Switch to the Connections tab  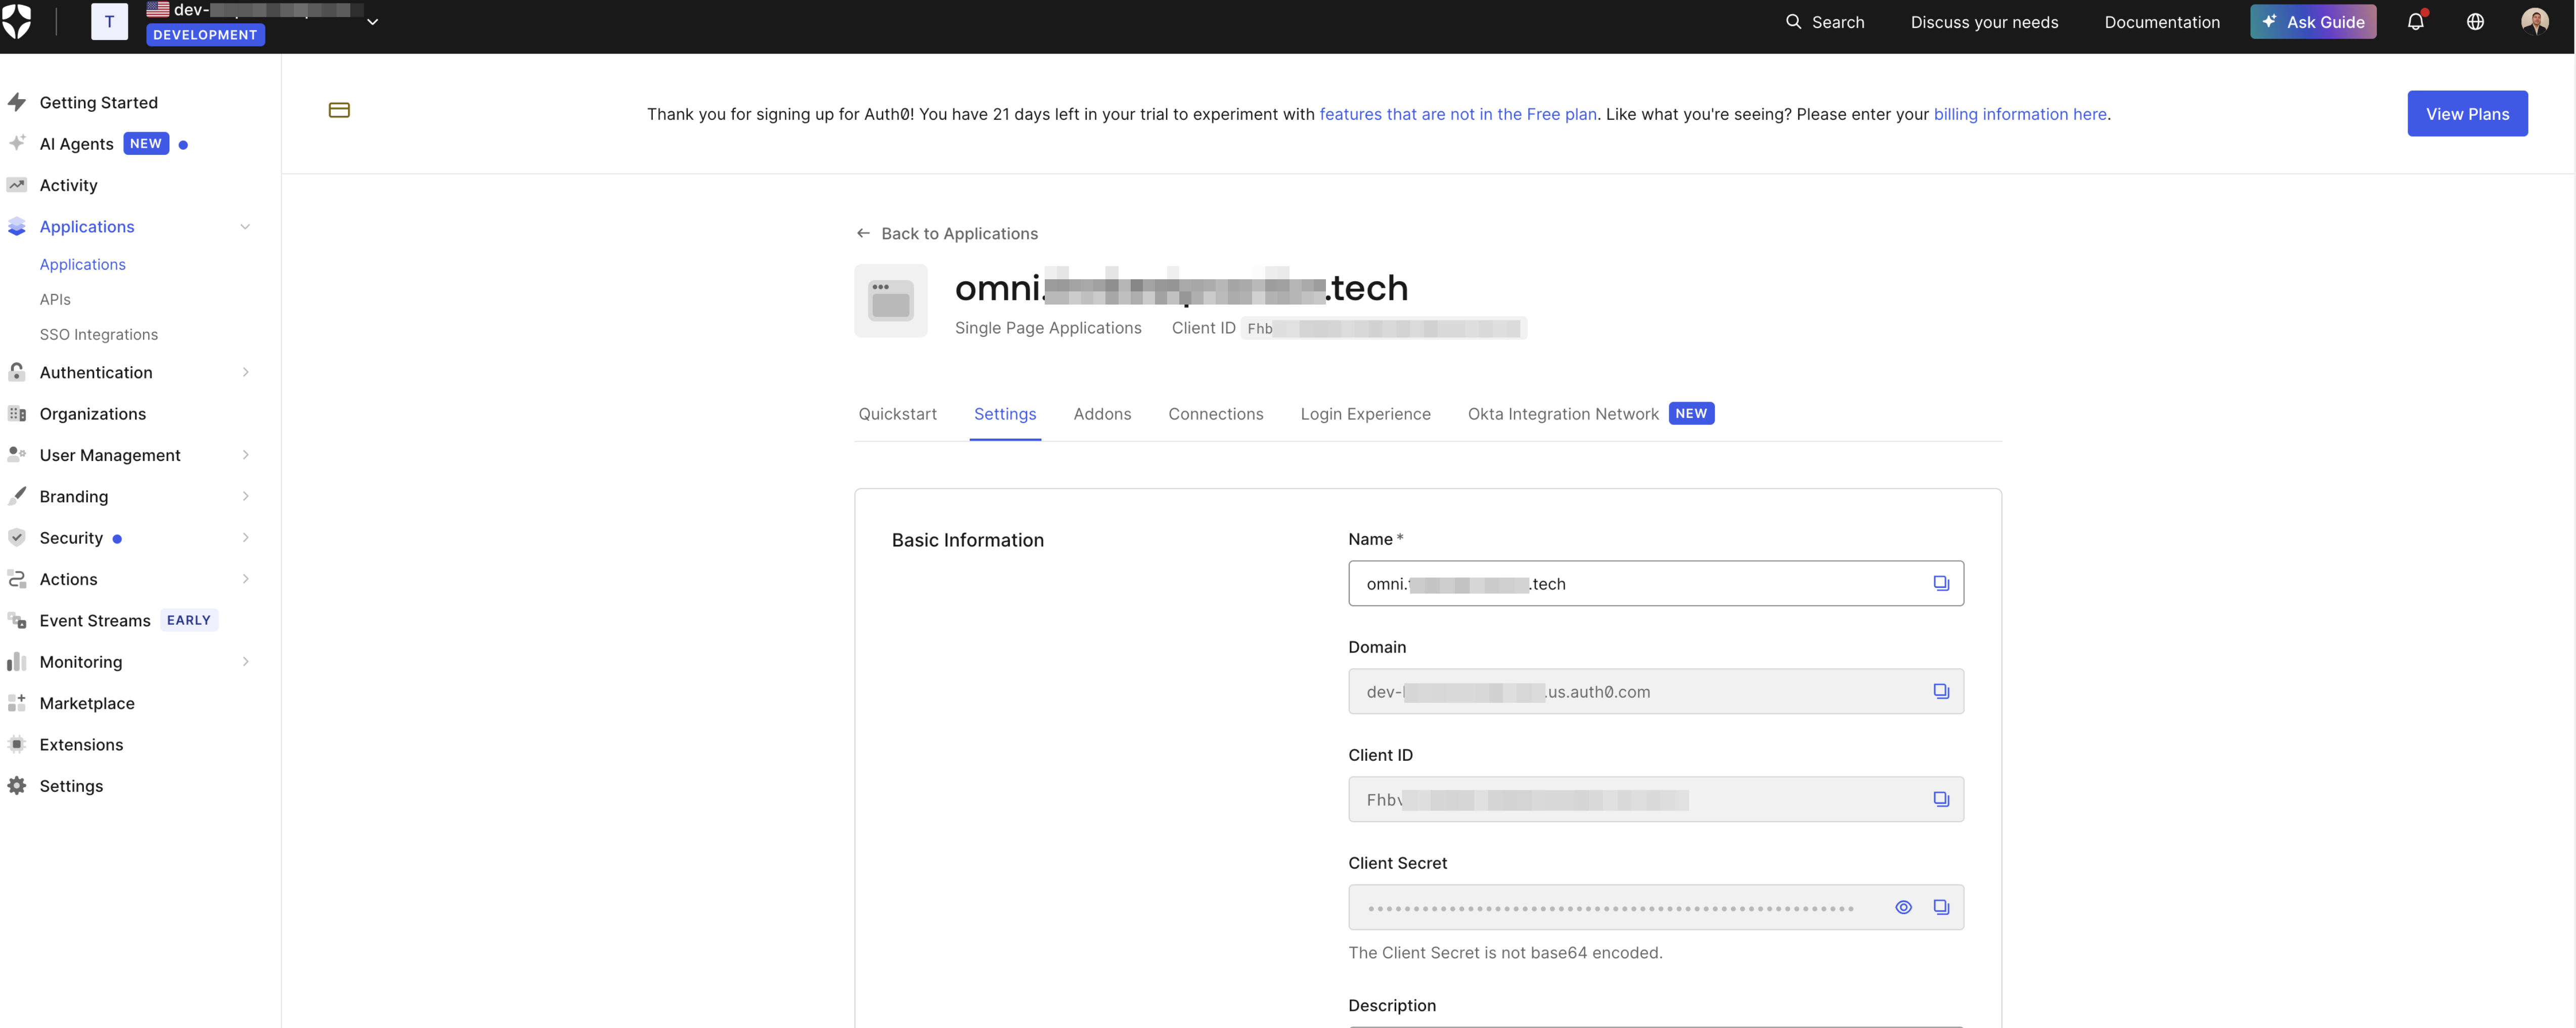click(1216, 413)
